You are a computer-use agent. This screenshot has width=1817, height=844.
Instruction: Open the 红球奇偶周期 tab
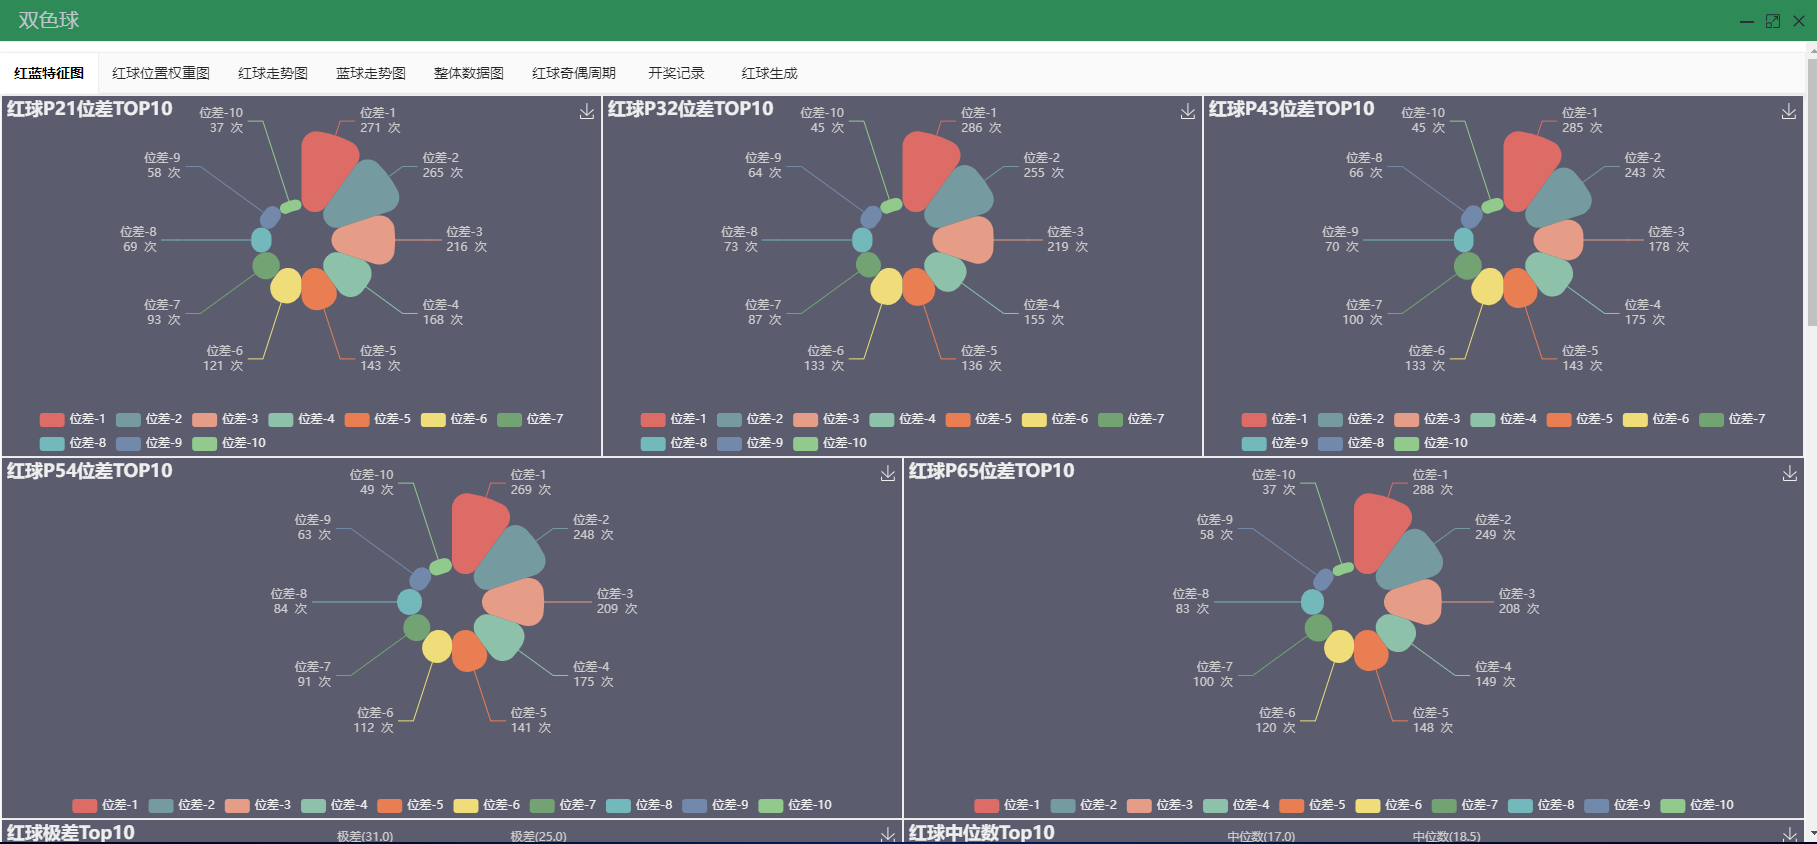[x=574, y=73]
